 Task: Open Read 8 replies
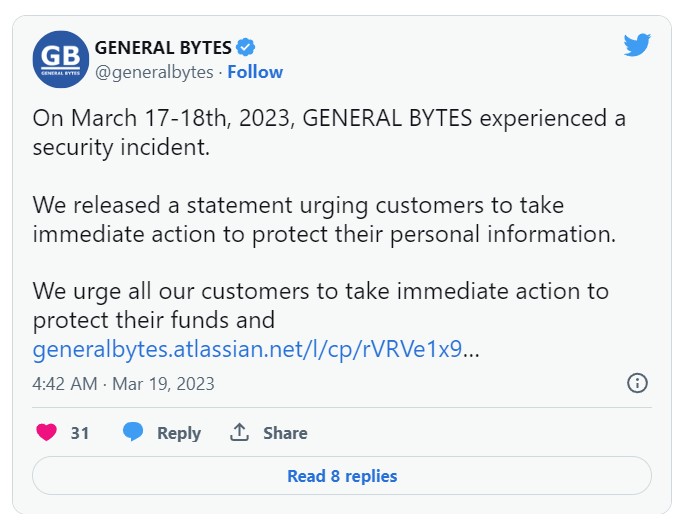(342, 476)
